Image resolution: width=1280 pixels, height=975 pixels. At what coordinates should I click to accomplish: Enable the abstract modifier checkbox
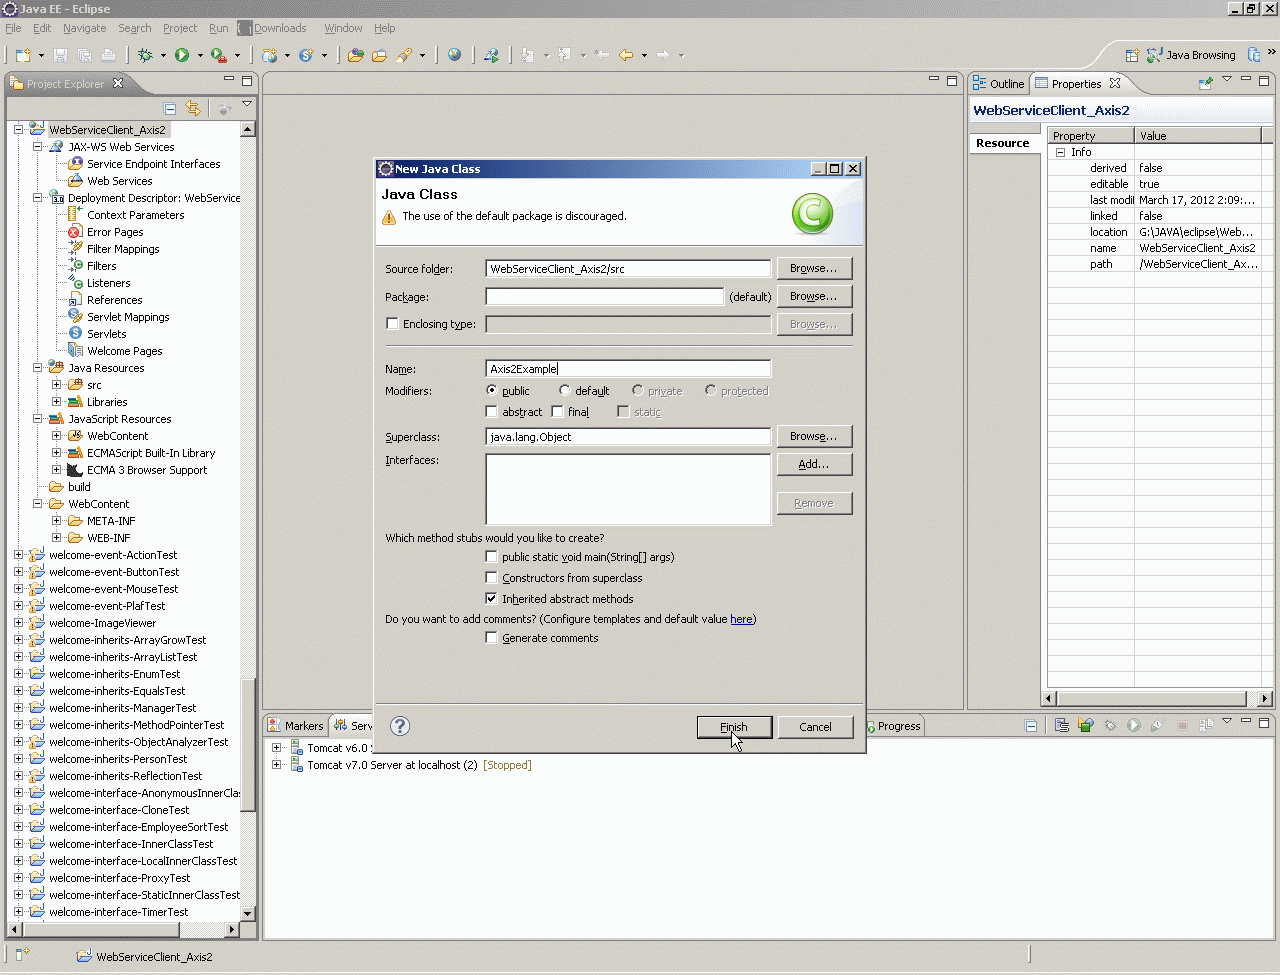pos(491,411)
